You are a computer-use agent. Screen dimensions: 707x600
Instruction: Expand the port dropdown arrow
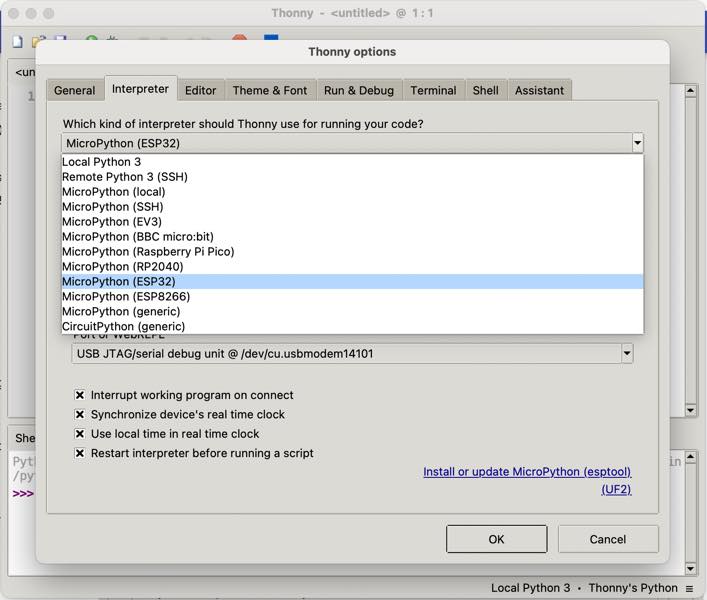(x=627, y=354)
